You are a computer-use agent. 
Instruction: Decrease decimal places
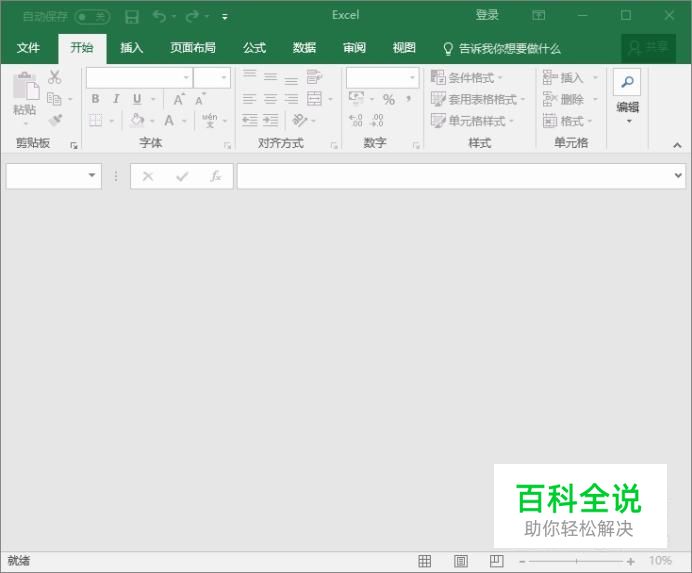377,120
